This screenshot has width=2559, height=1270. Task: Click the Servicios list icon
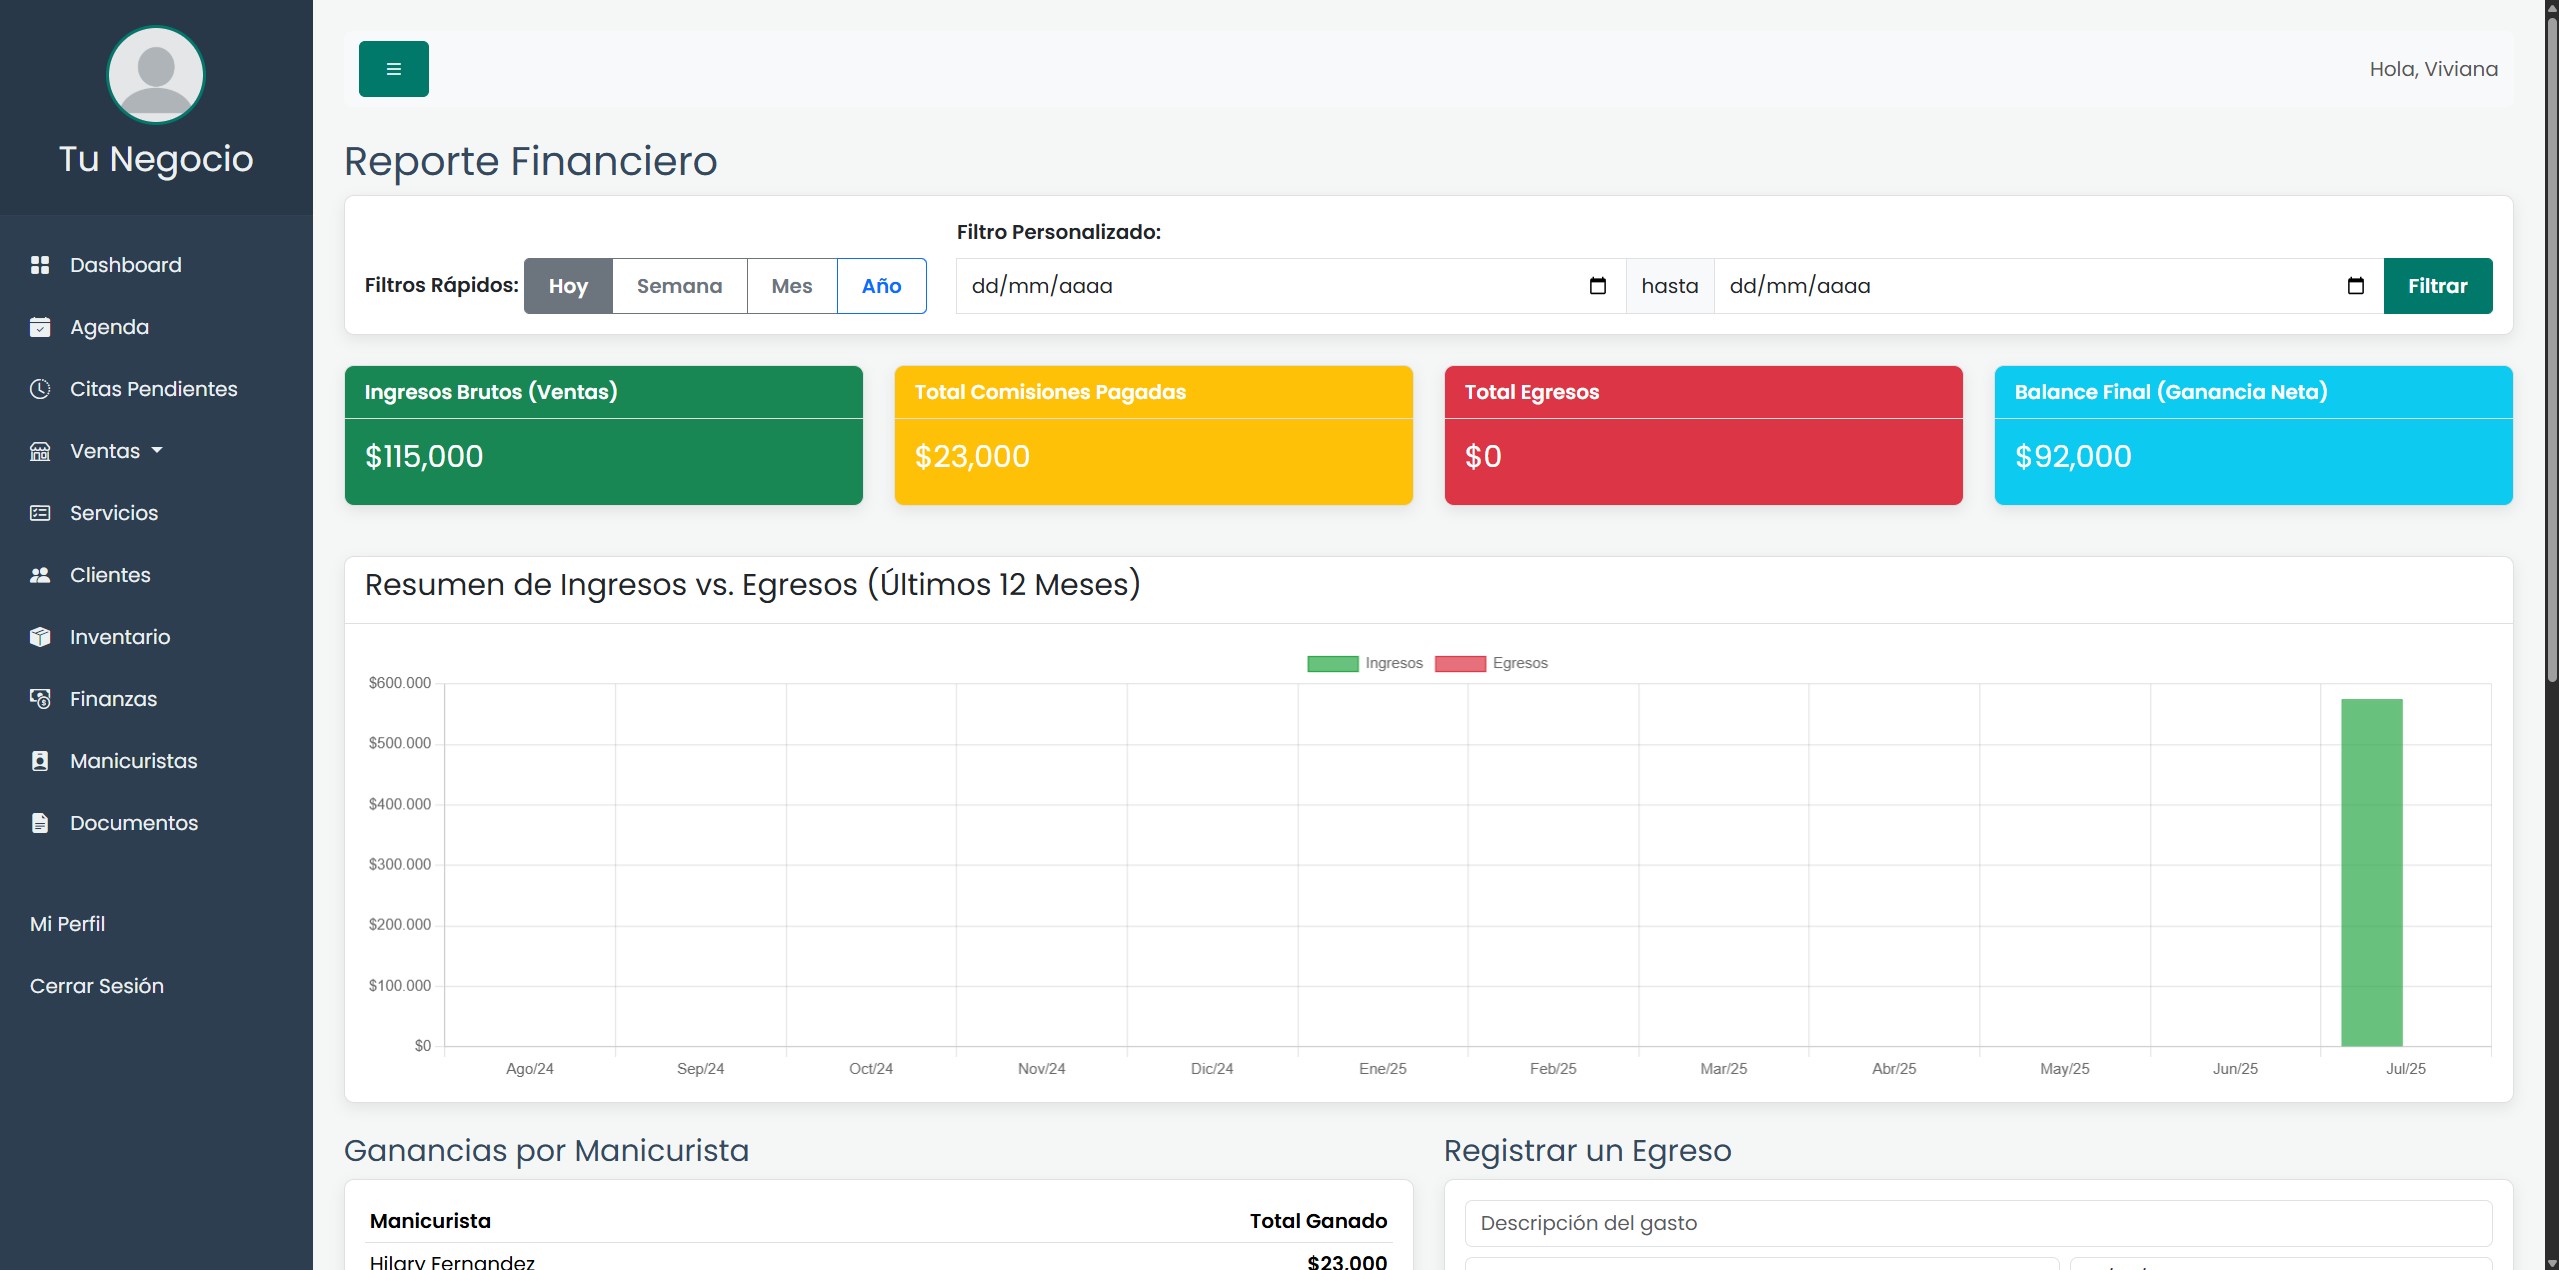(x=40, y=513)
